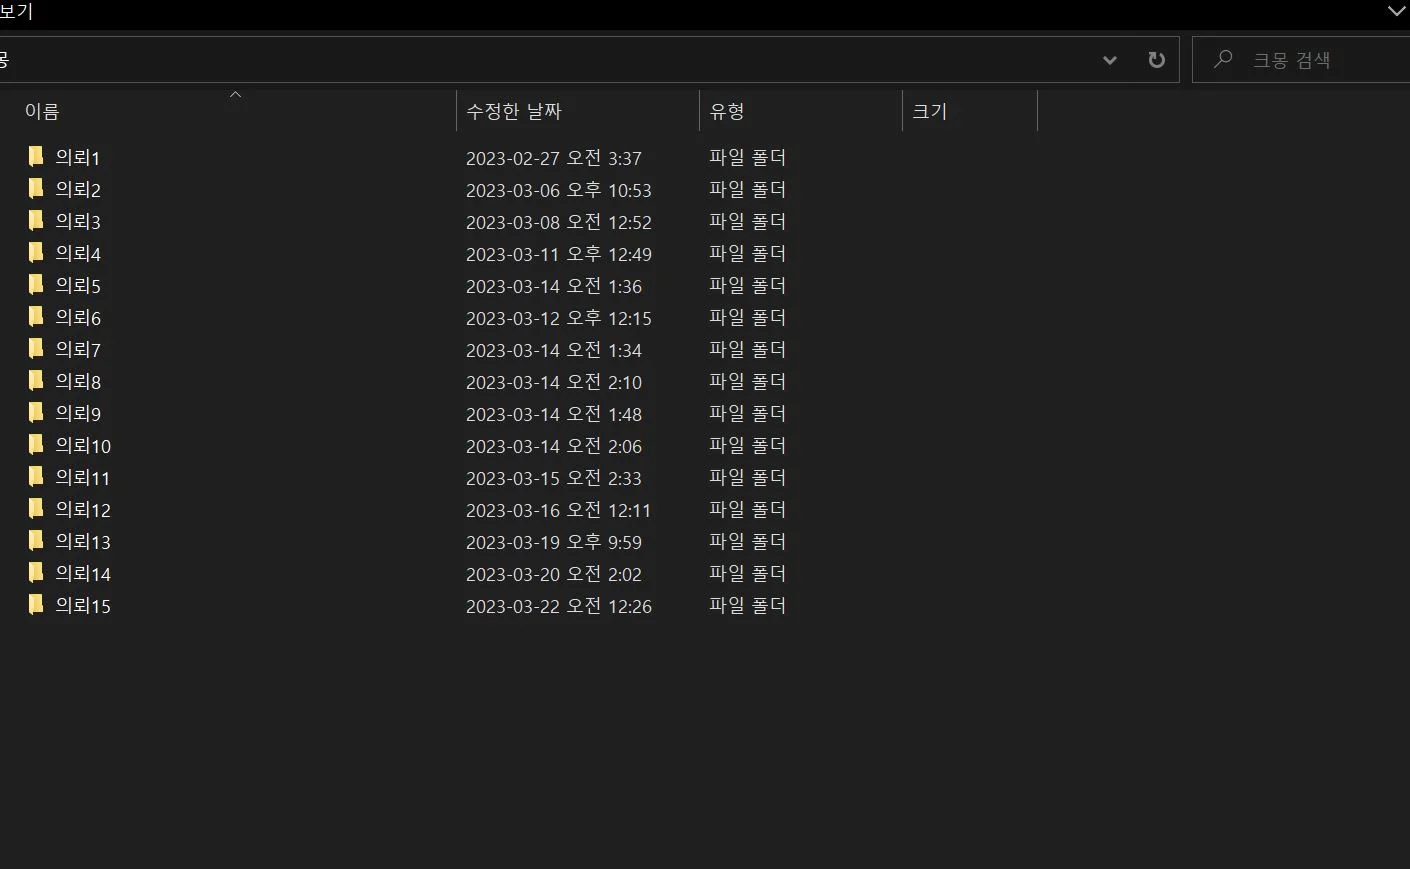Click the folder icon of 의뢰13
This screenshot has height=869, width=1410.
[36, 540]
